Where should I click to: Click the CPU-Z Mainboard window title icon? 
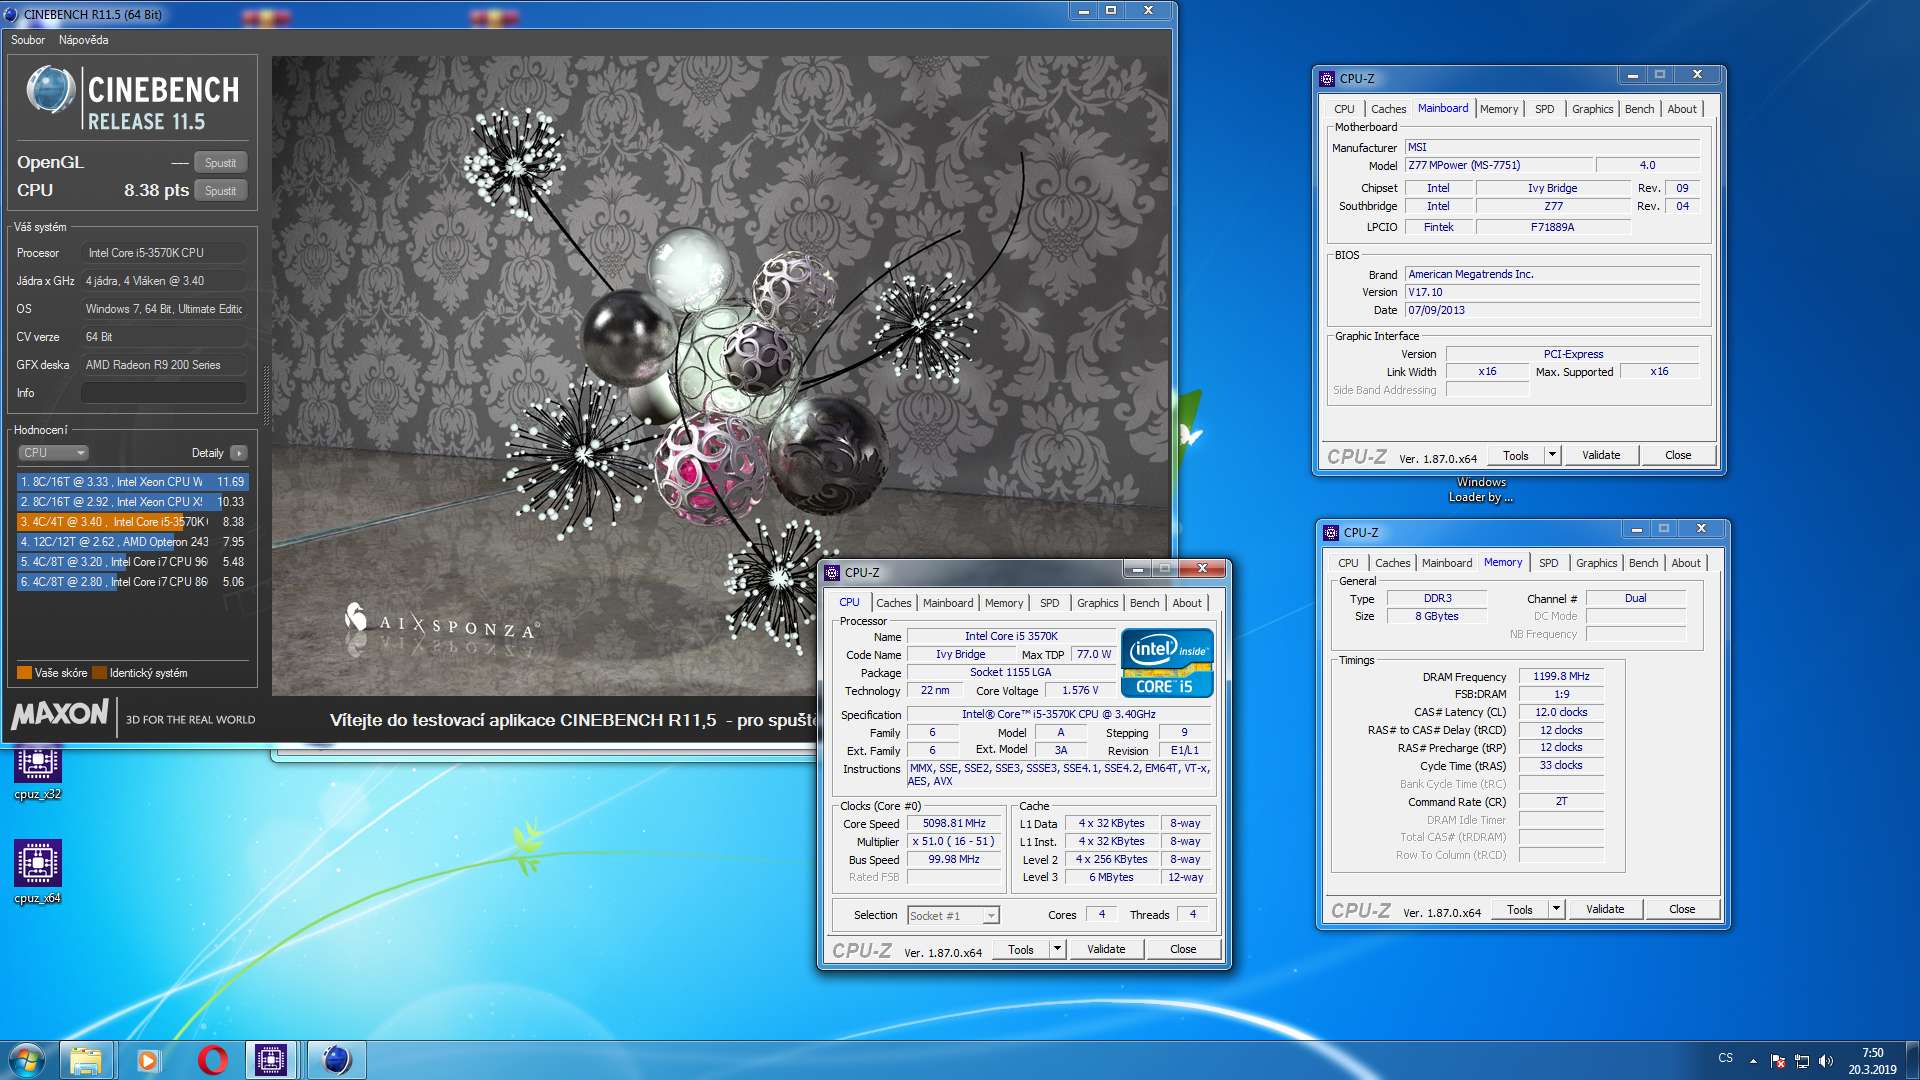1327,78
